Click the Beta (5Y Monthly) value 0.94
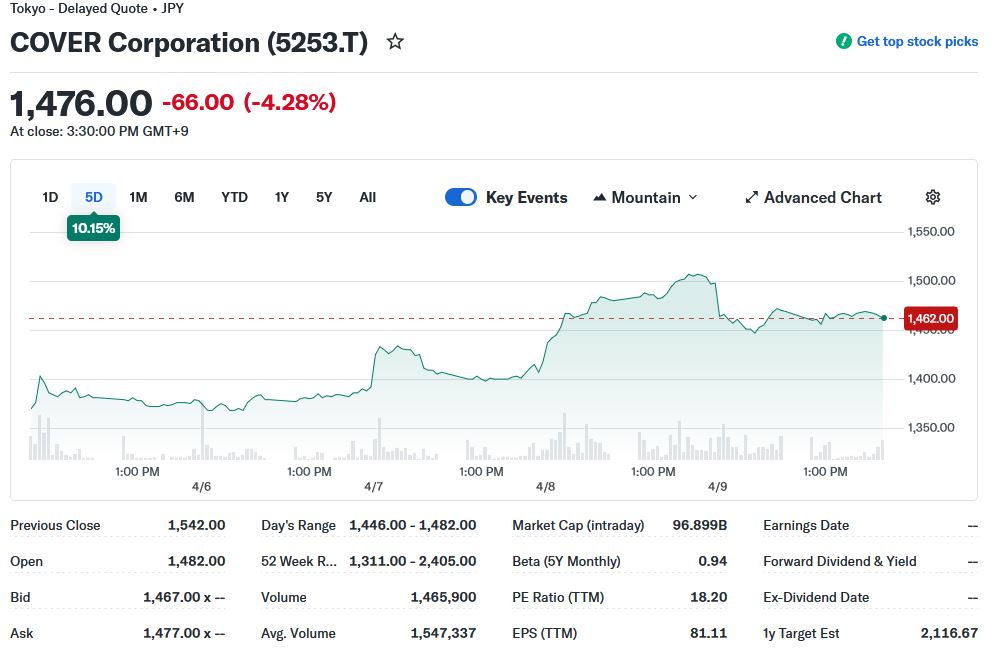The width and height of the screenshot is (999, 659). [x=713, y=561]
